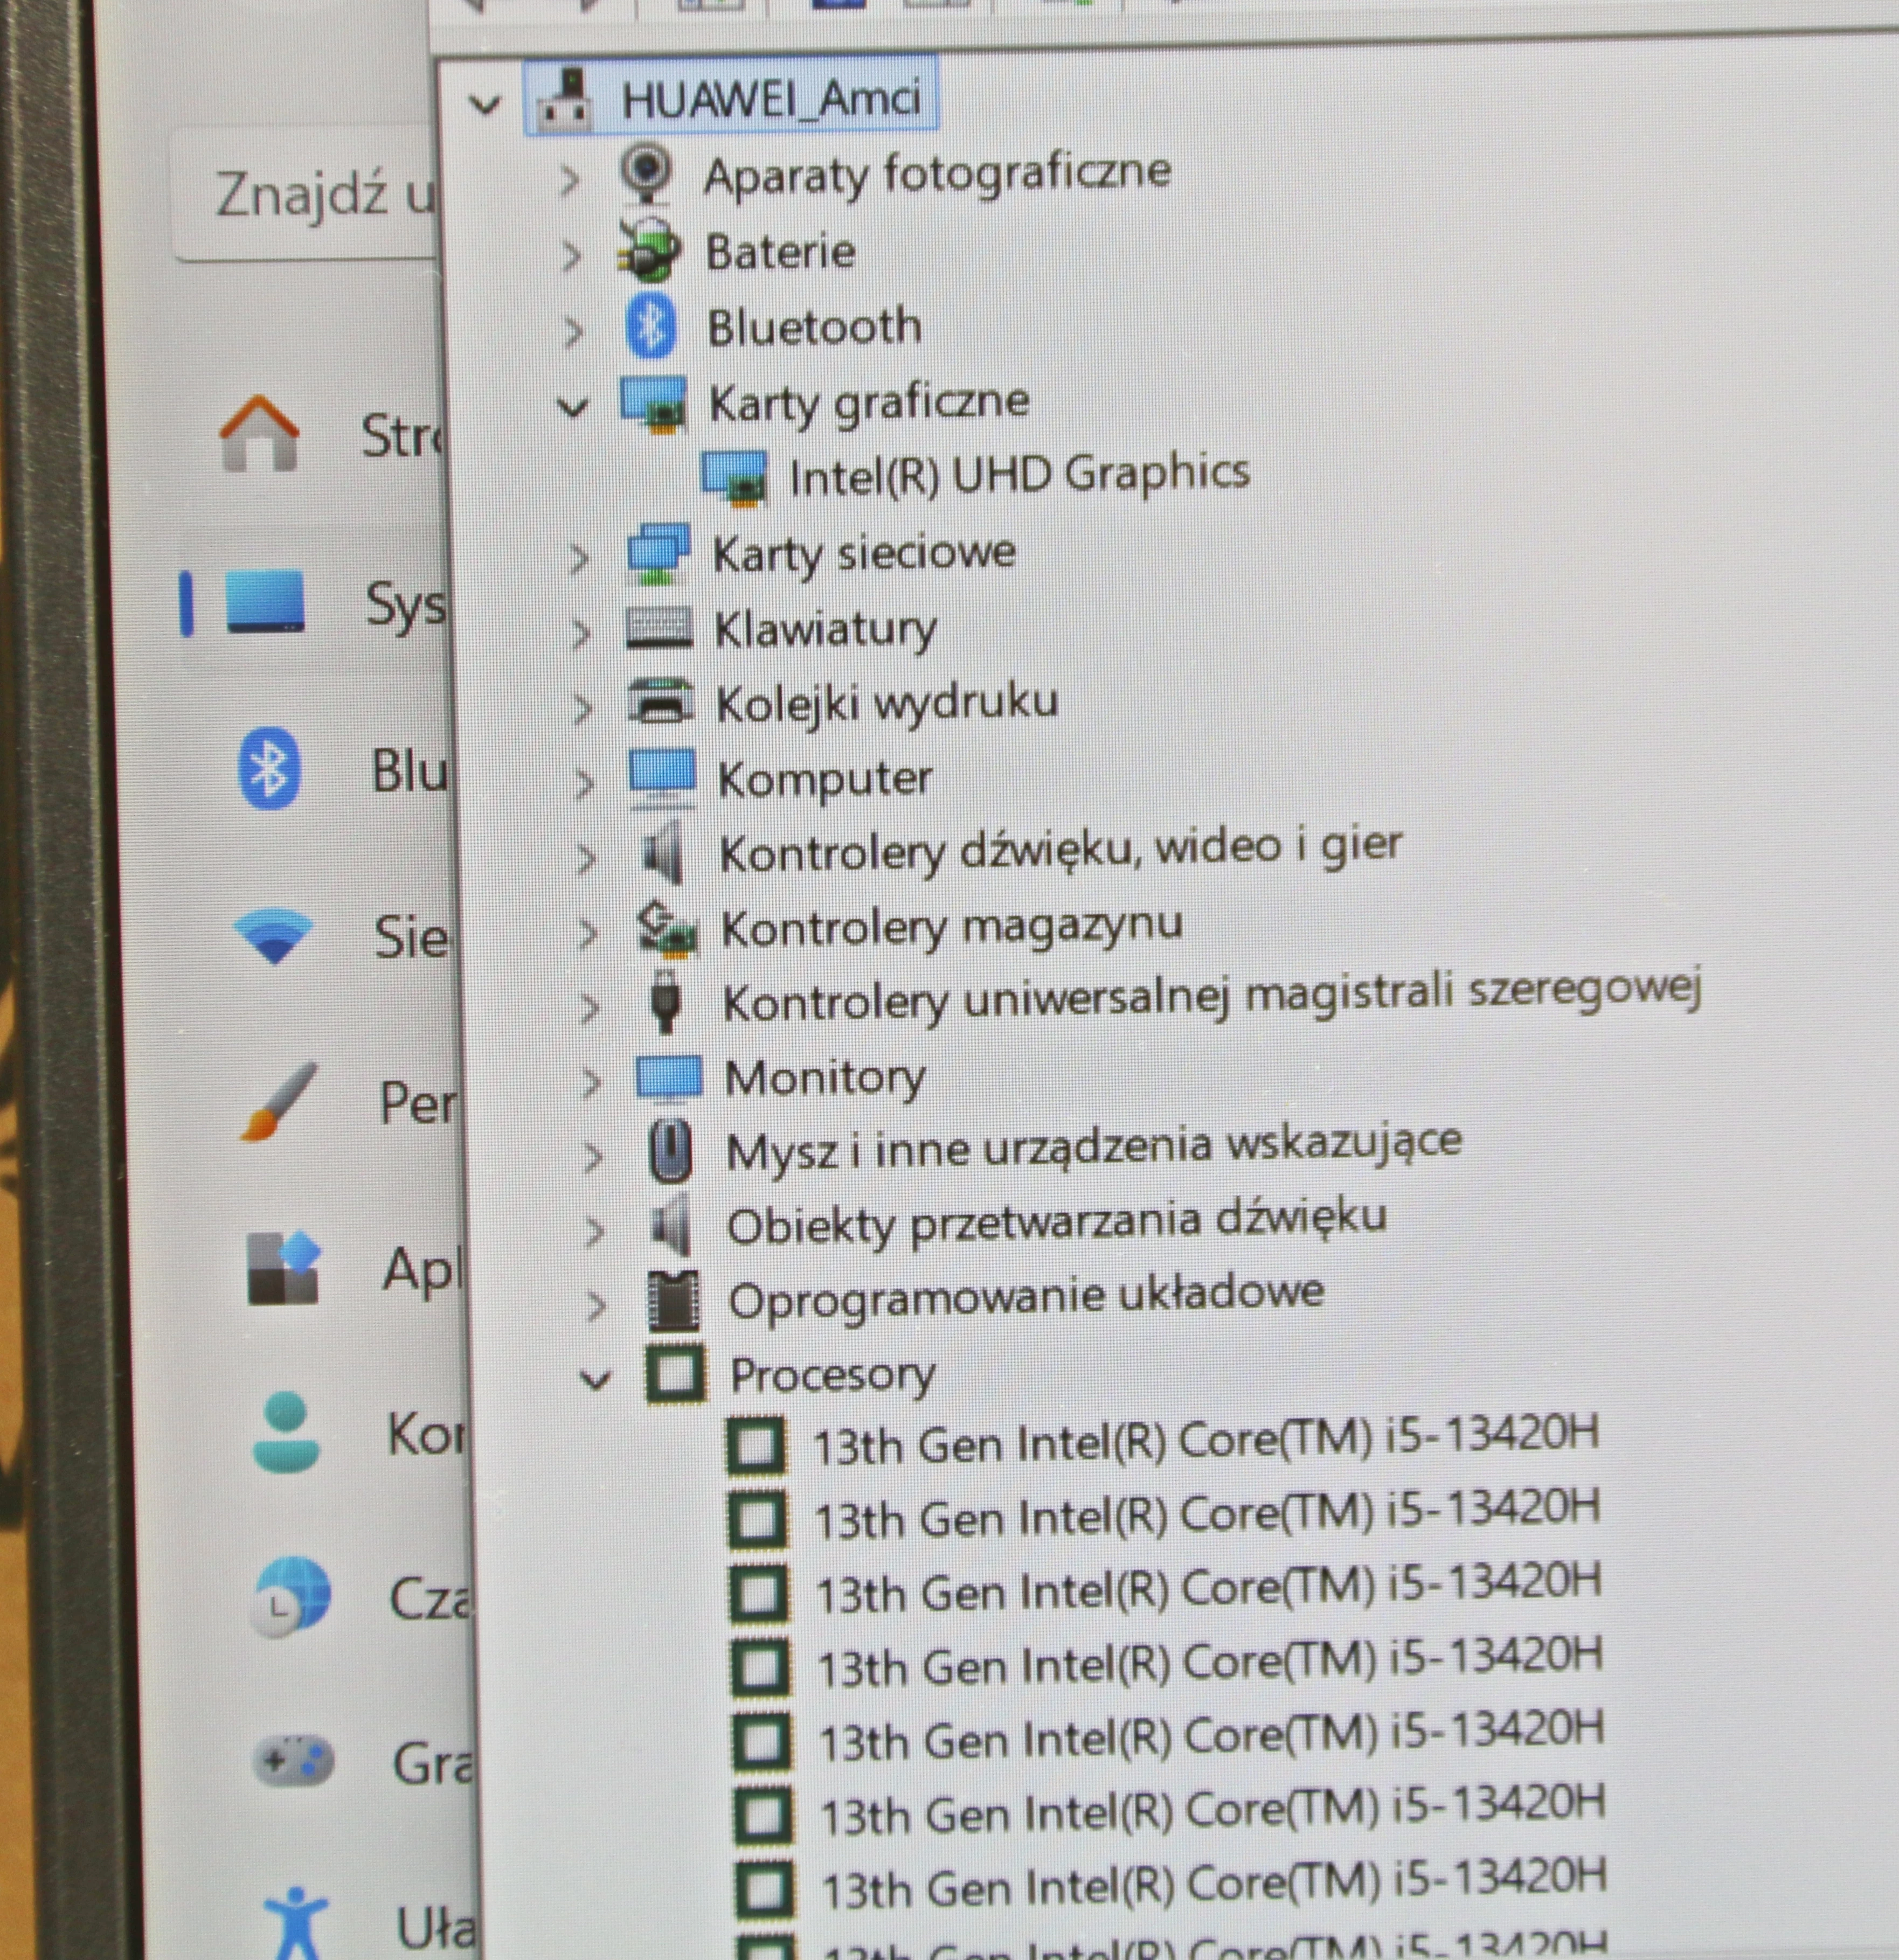Screen dimensions: 1899x1960
Task: Open the Accounts person icon in Settings
Action: tap(287, 1431)
